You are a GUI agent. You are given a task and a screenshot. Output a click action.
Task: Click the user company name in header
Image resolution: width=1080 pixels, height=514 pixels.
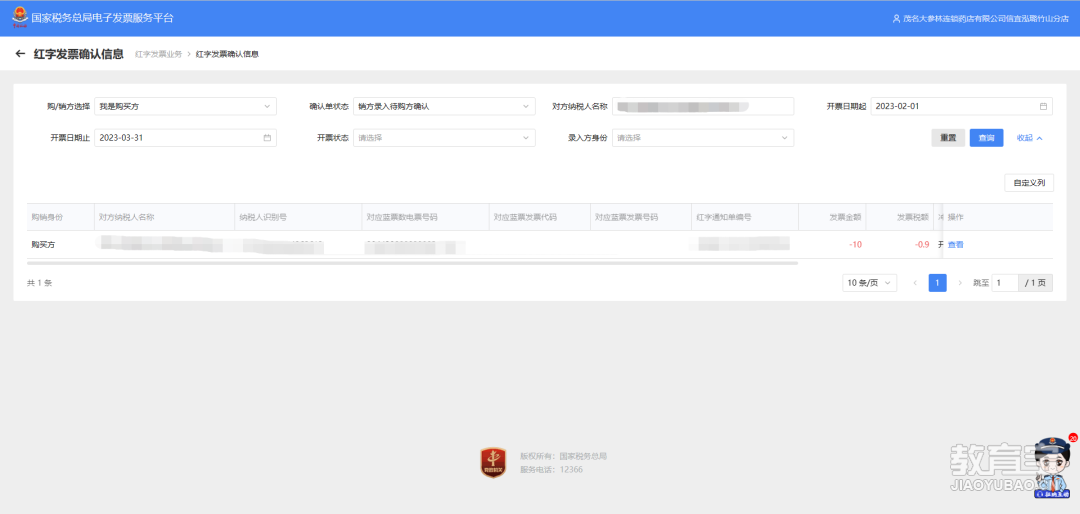pyautogui.click(x=984, y=19)
